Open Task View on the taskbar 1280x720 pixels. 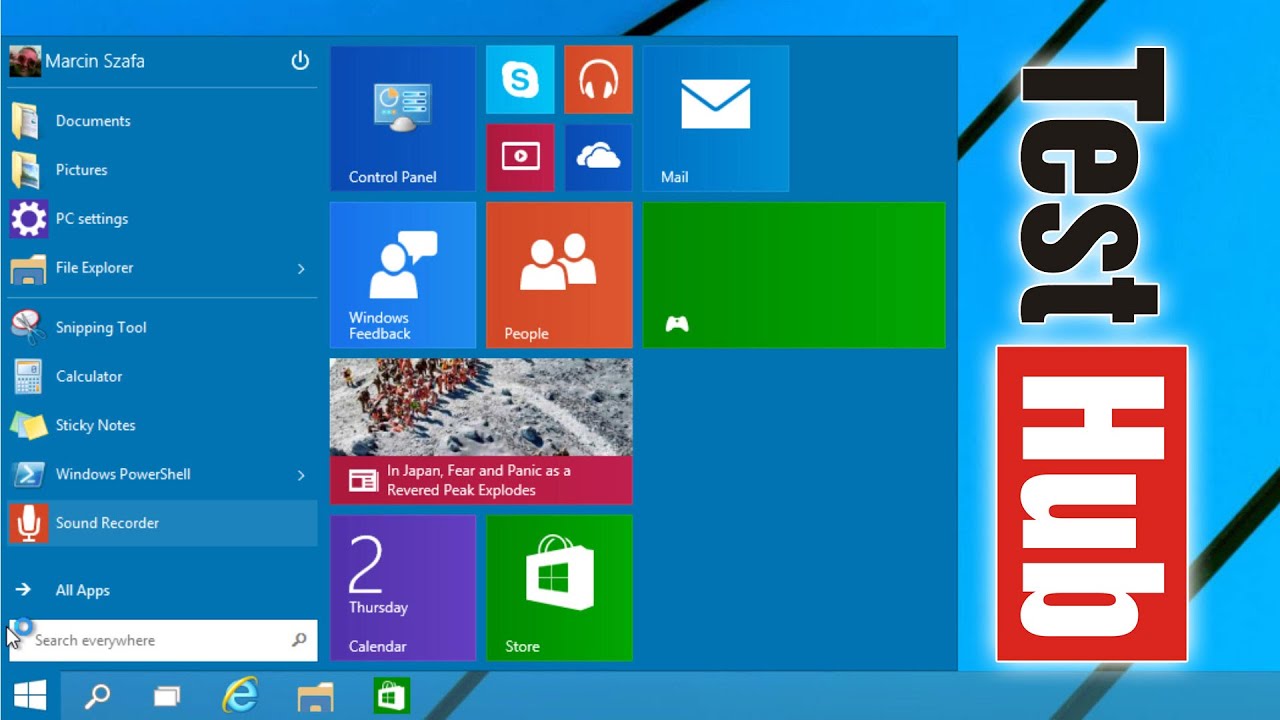pyautogui.click(x=167, y=695)
